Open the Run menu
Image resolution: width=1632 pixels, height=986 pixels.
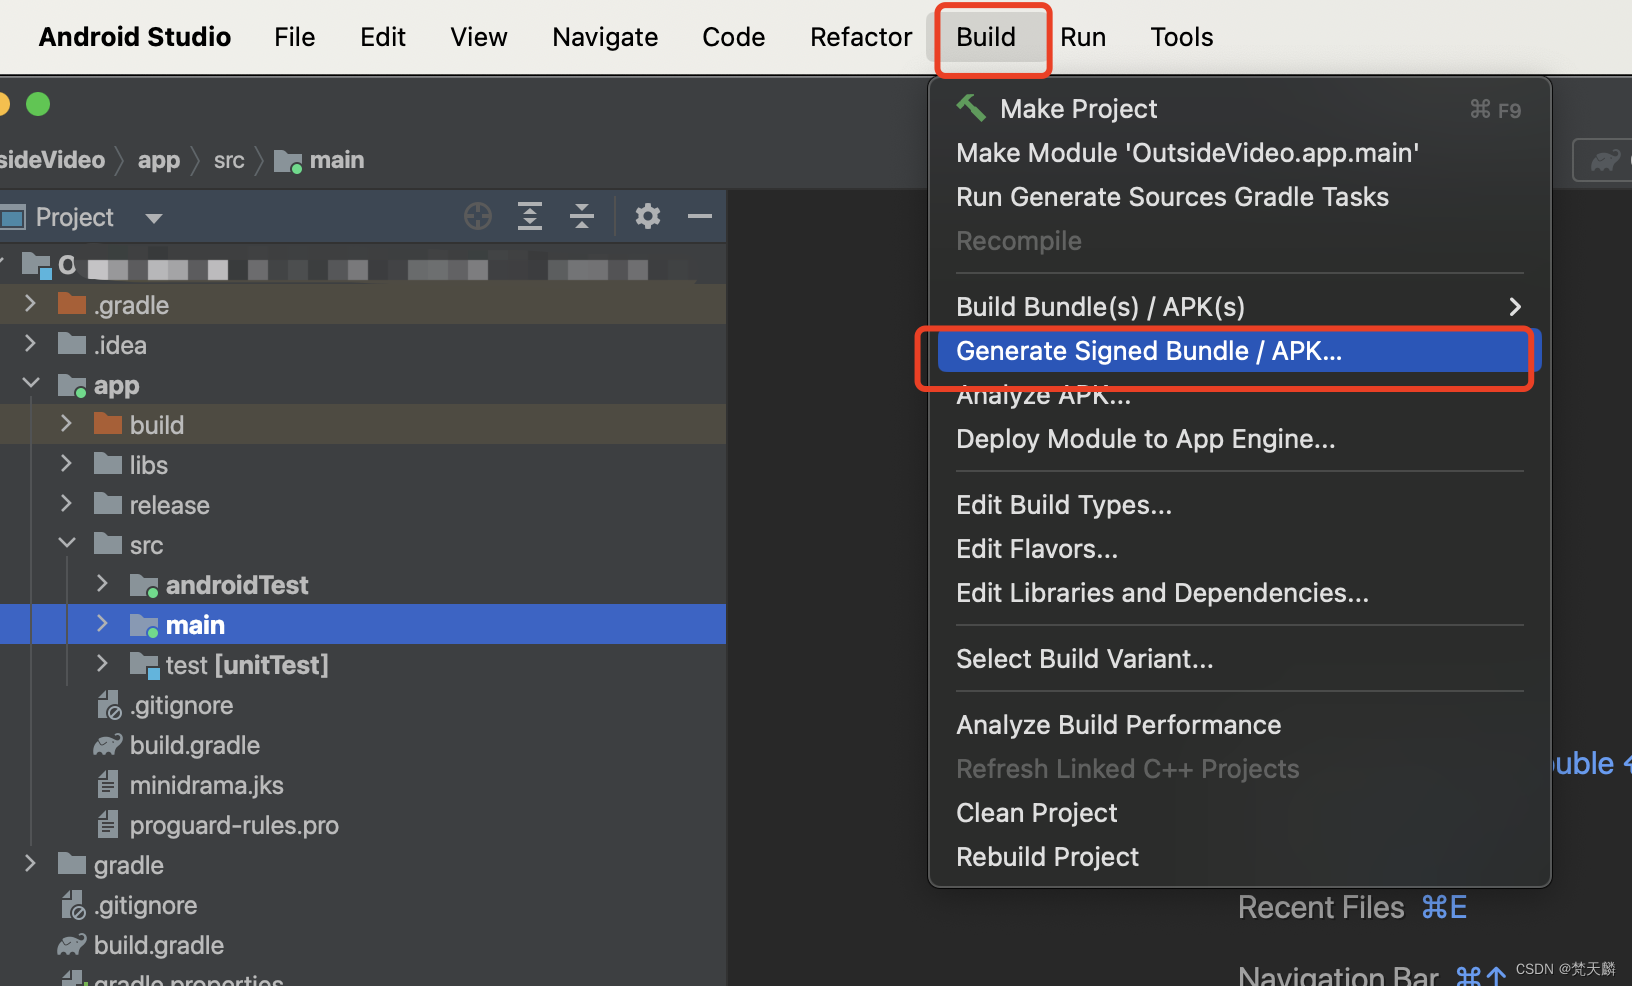tap(1083, 37)
